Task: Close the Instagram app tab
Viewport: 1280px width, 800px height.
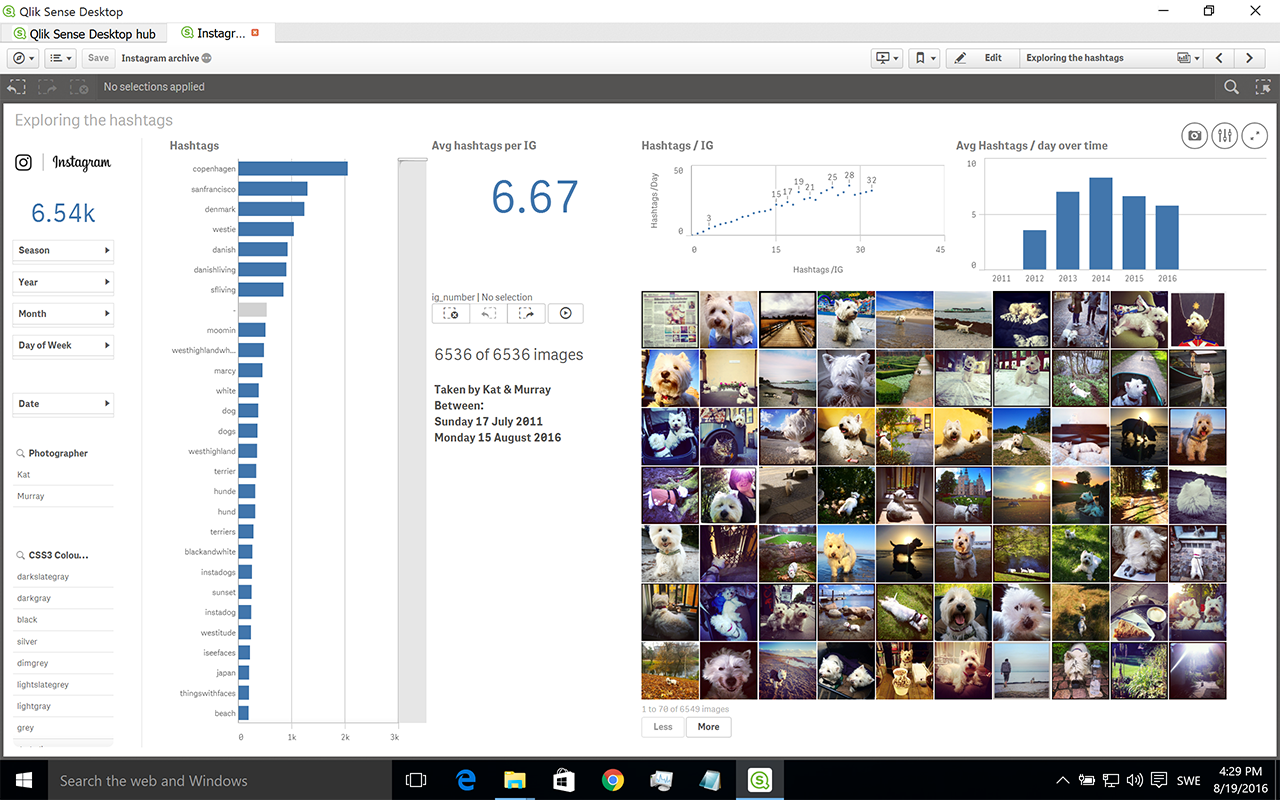Action: point(255,33)
